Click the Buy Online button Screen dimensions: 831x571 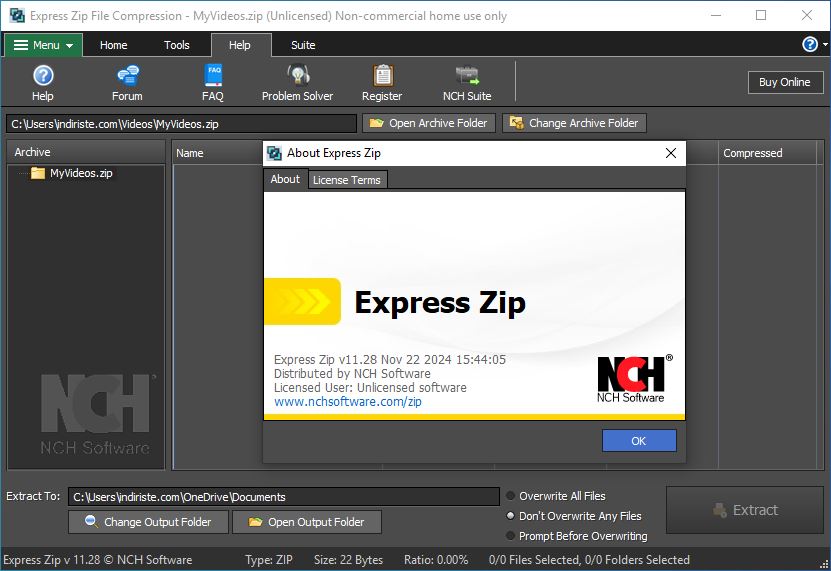785,82
